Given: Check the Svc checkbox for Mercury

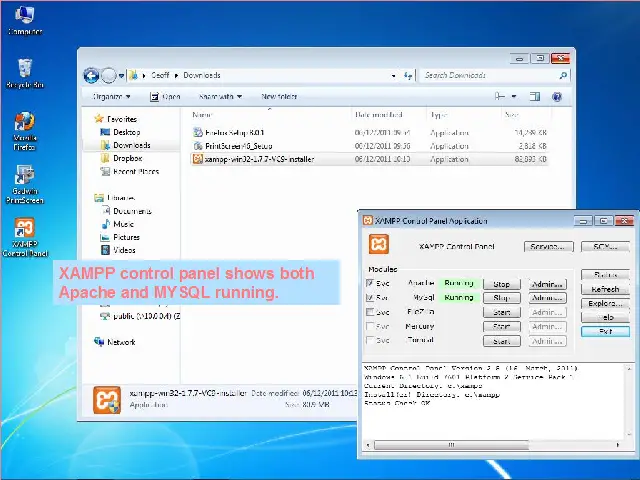Looking at the screenshot, I should click(370, 326).
